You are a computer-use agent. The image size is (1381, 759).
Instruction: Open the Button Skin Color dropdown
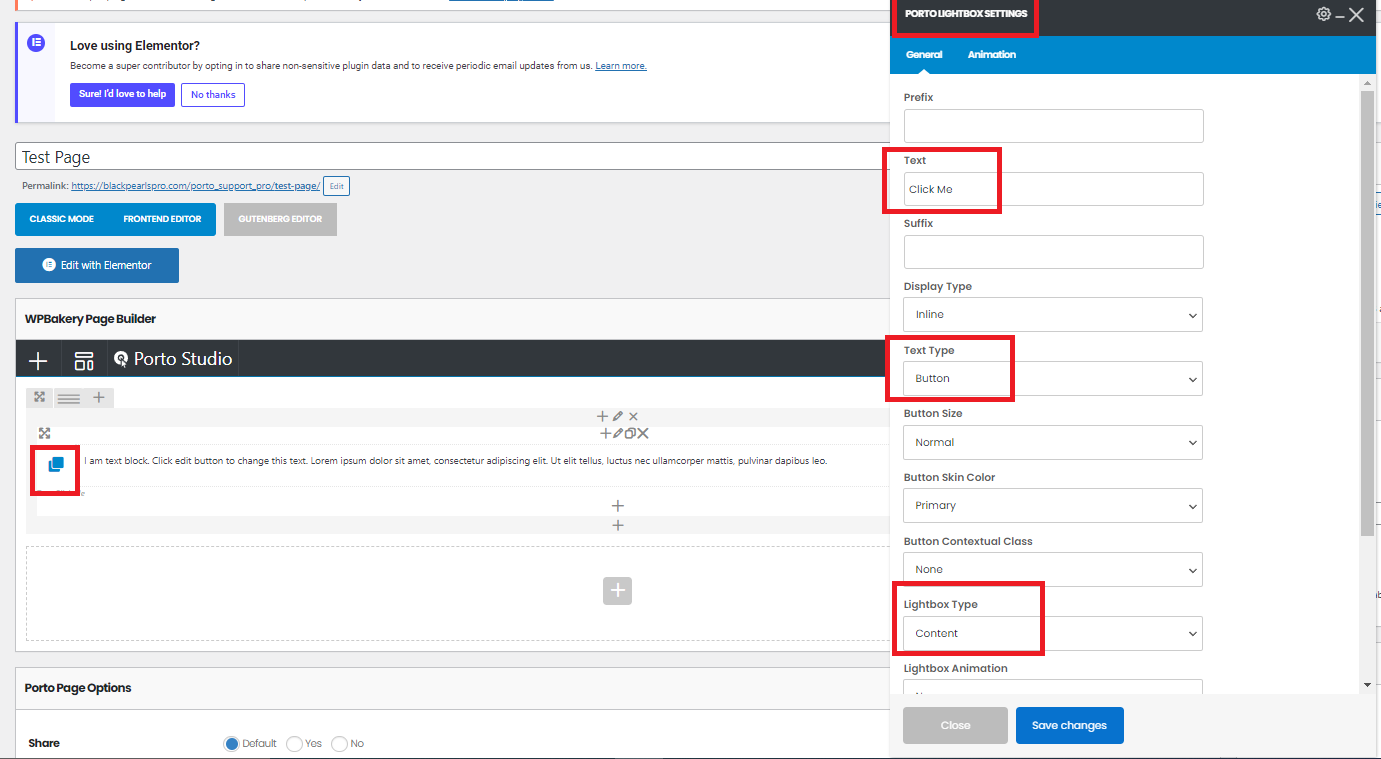(1053, 505)
